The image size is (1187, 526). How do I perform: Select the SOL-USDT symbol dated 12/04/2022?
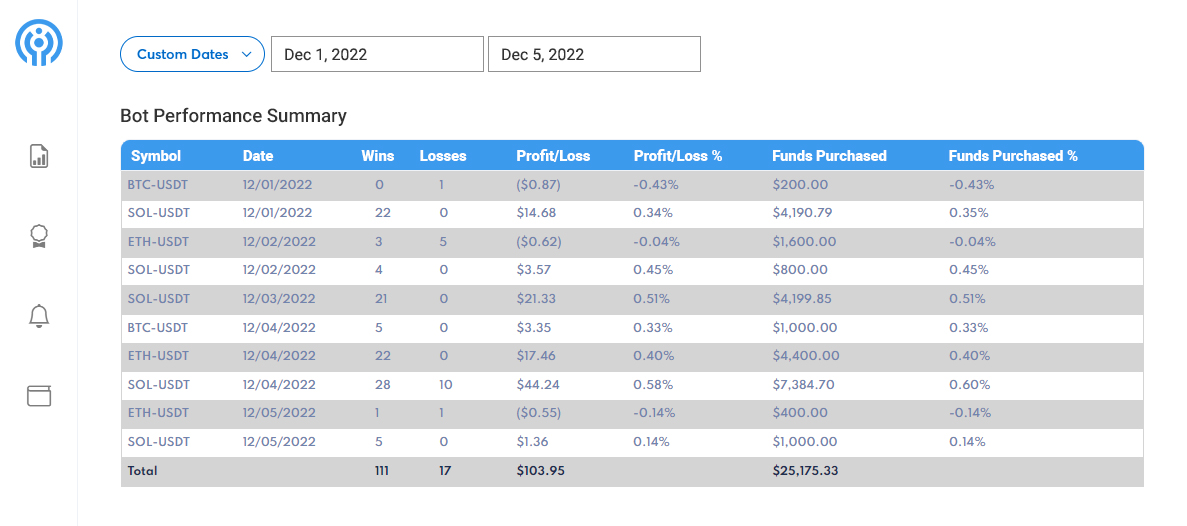click(158, 384)
